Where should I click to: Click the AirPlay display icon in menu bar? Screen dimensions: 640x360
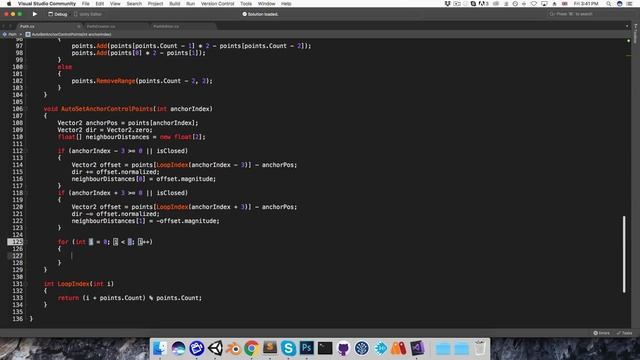pyautogui.click(x=544, y=4)
